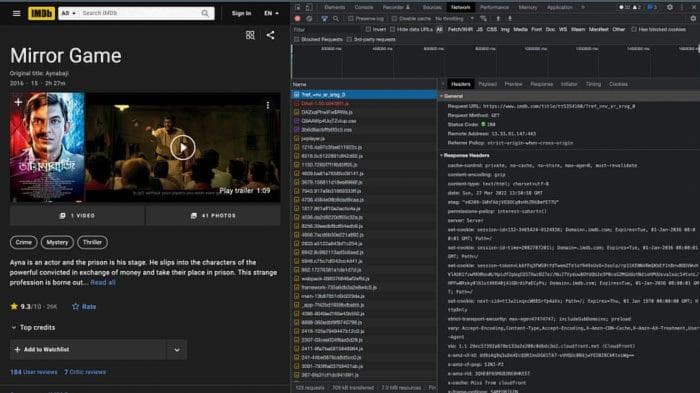Filter requests by CSS type
The width and height of the screenshot is (700, 393).
click(x=492, y=29)
